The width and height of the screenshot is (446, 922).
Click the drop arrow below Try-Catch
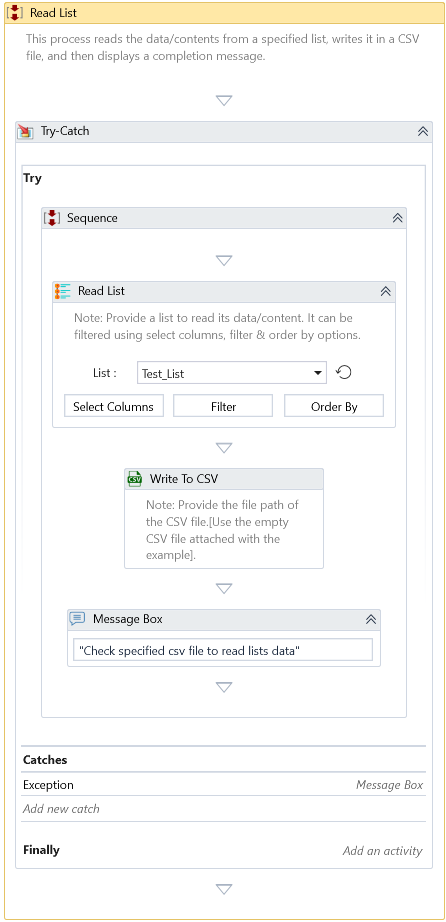224,888
